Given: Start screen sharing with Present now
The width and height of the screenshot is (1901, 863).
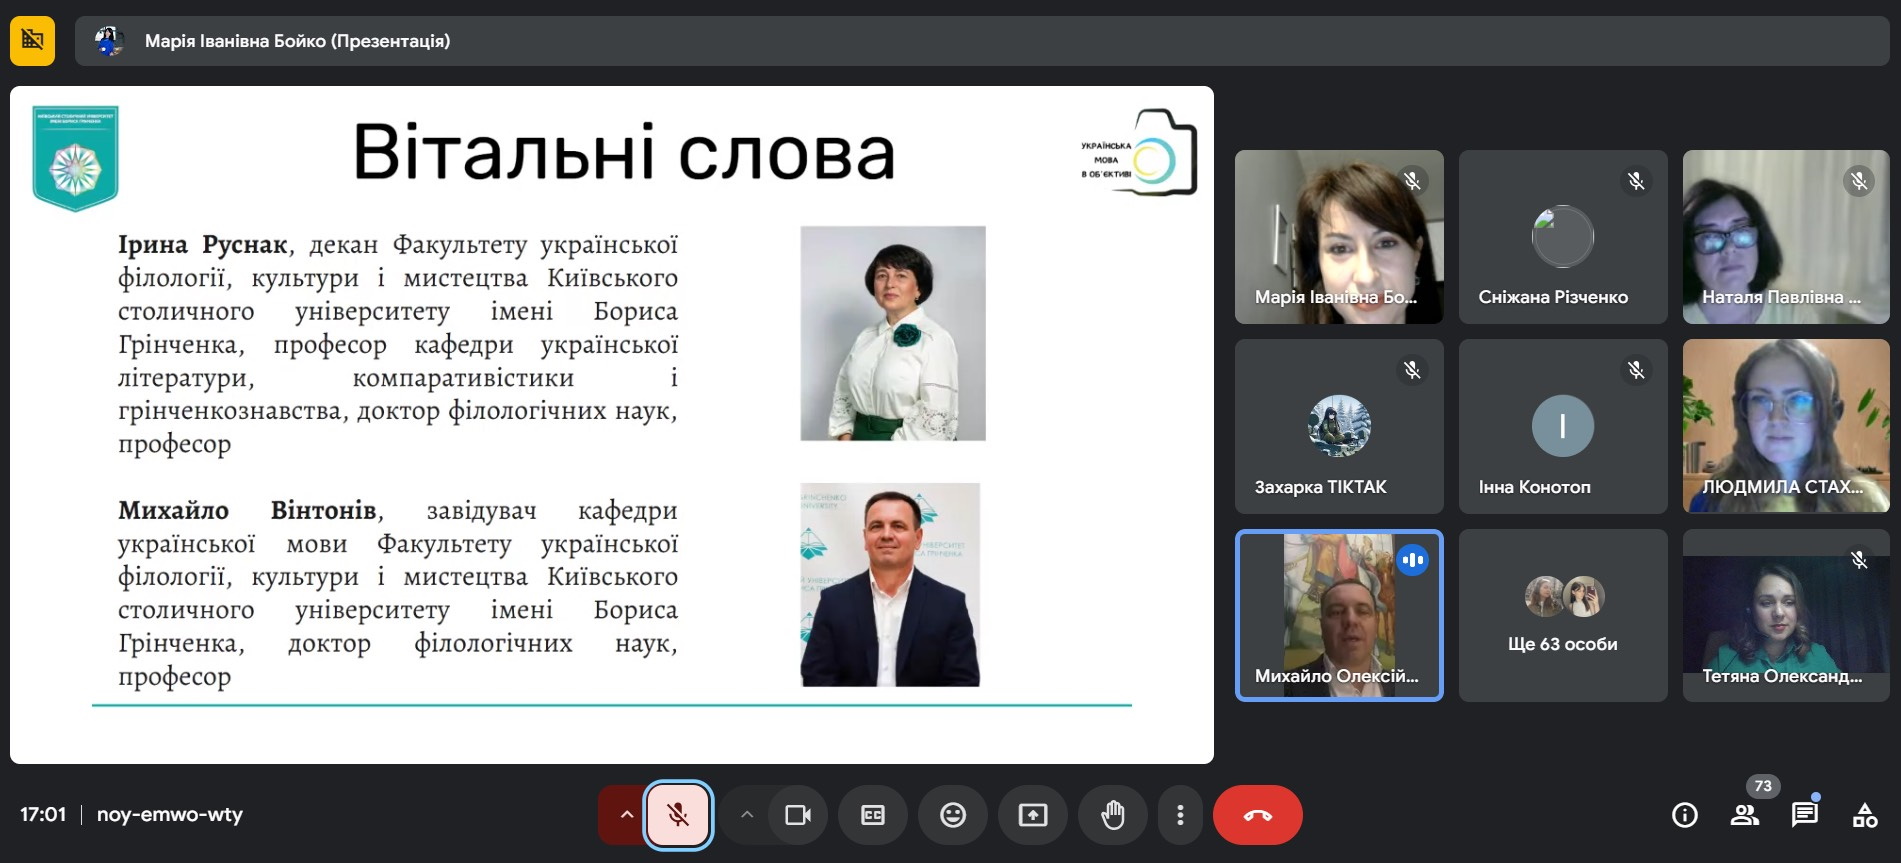Looking at the screenshot, I should tap(1033, 815).
